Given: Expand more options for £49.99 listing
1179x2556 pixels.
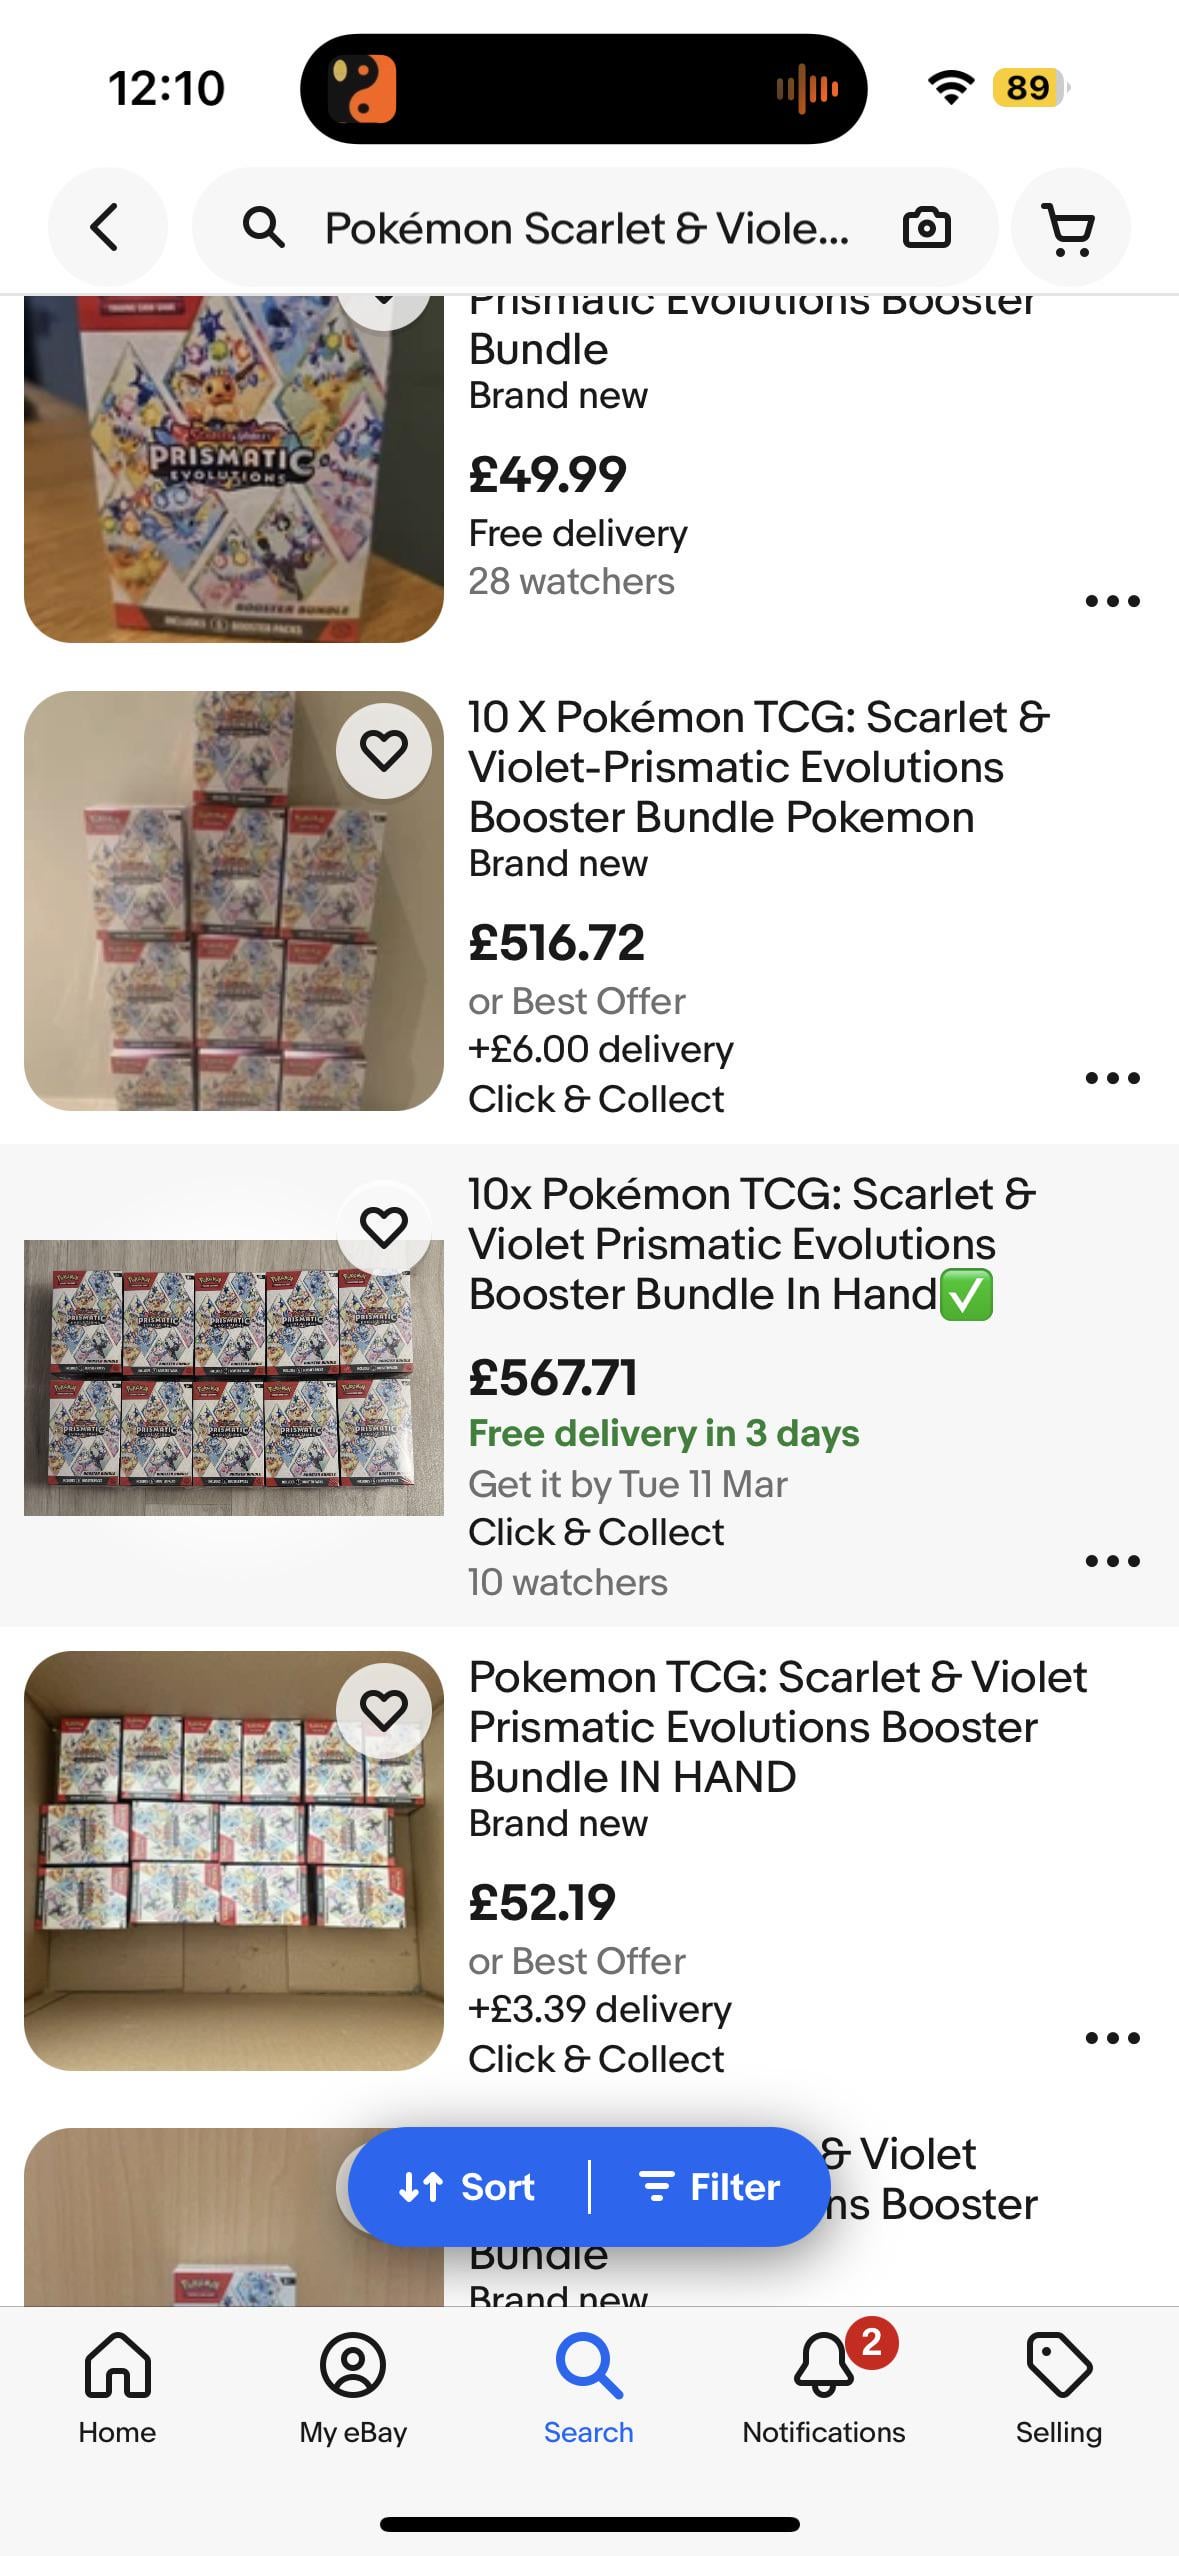Looking at the screenshot, I should [1112, 601].
